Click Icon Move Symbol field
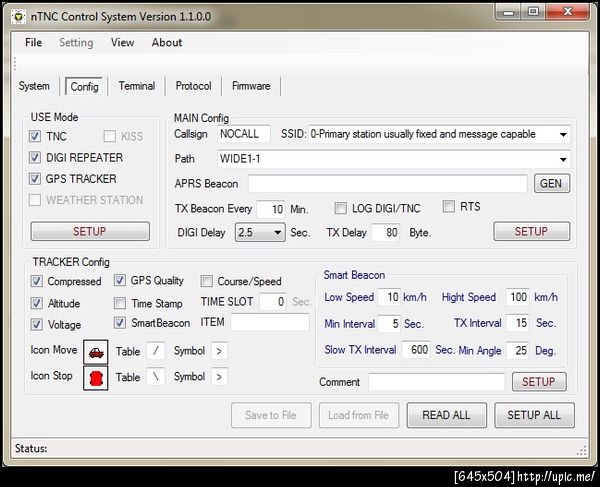Viewport: 600px width, 487px height. click(x=219, y=351)
